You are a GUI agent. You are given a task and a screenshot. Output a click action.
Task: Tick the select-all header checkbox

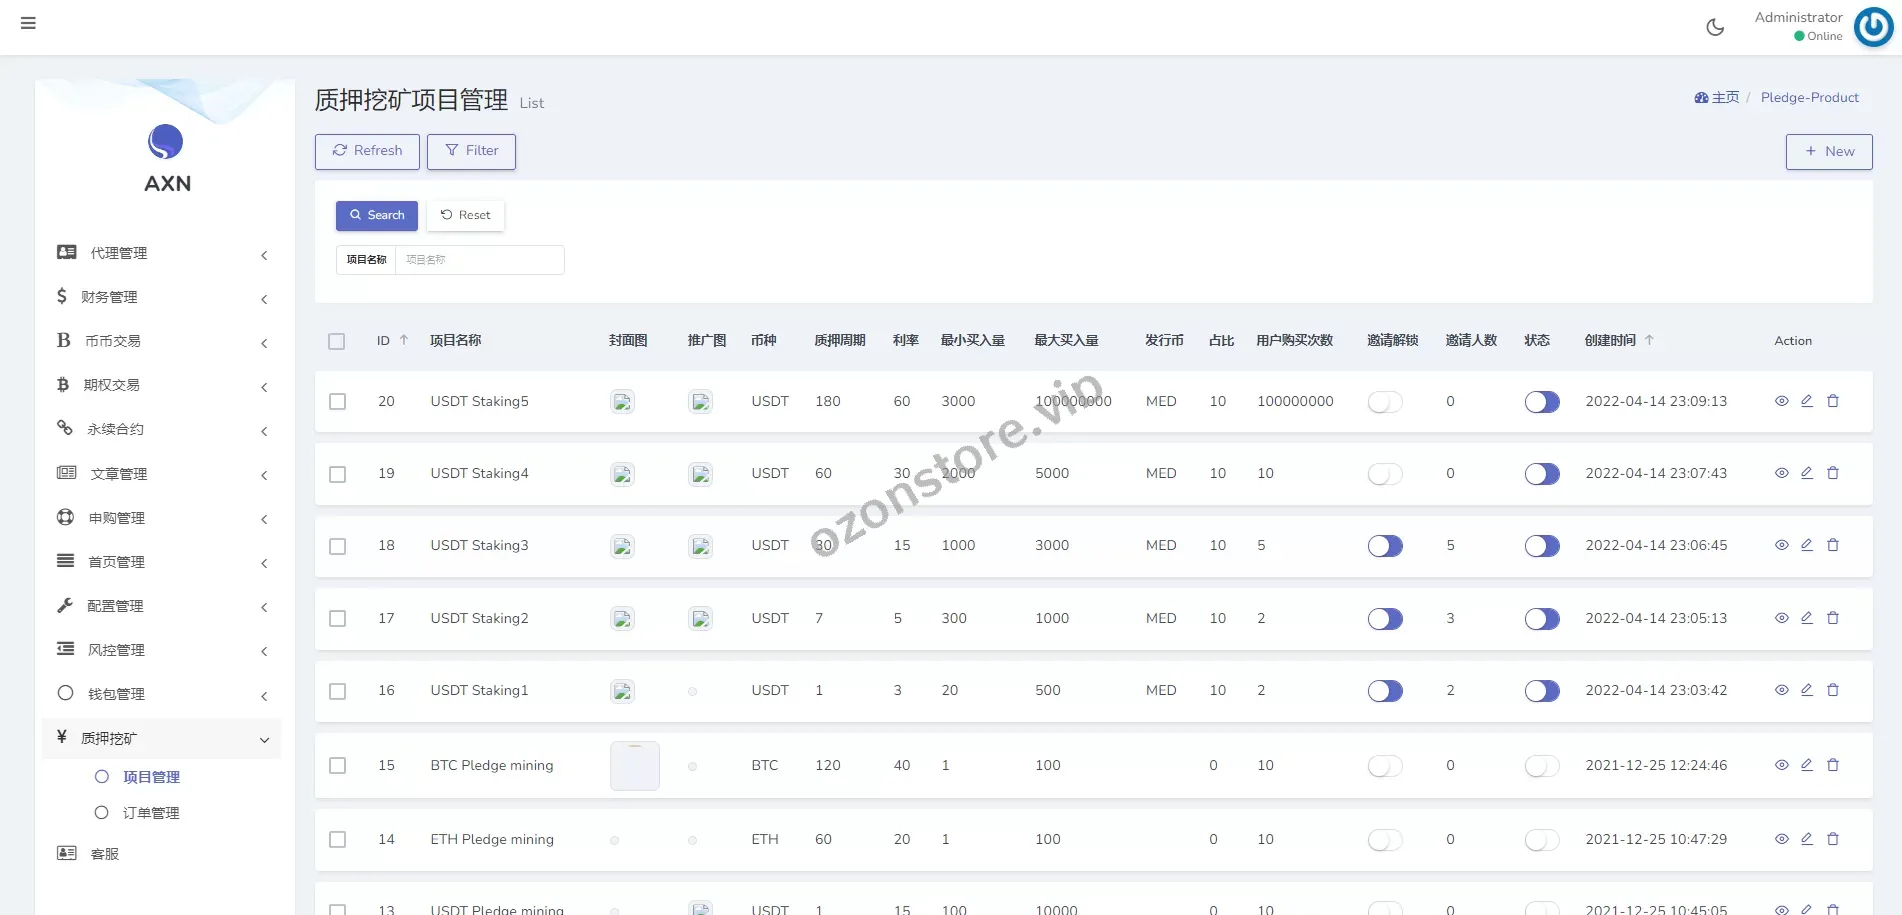pyautogui.click(x=337, y=341)
